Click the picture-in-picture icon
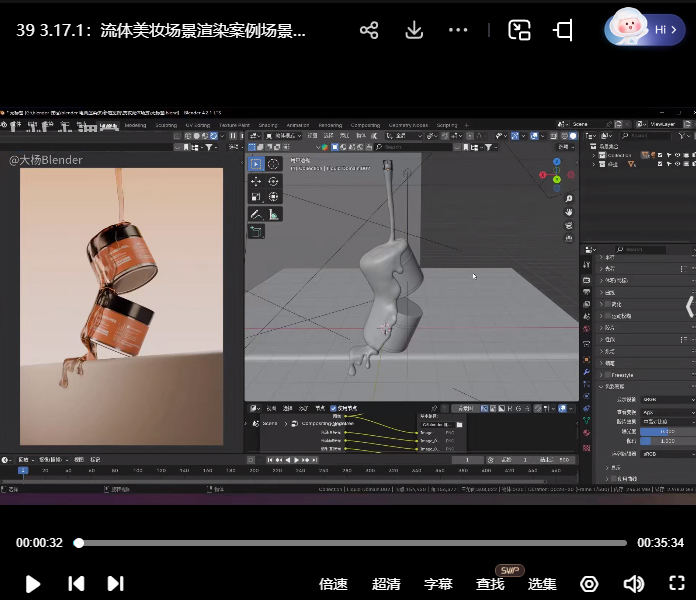696x600 pixels. [x=519, y=30]
